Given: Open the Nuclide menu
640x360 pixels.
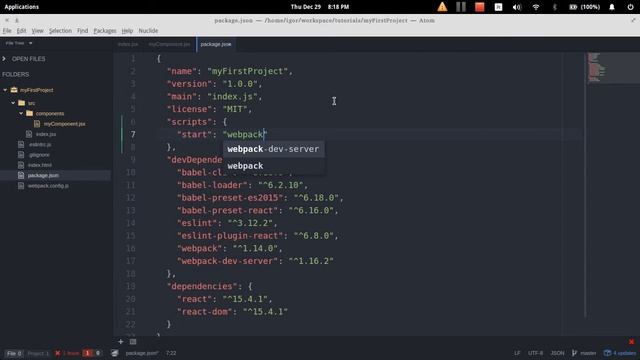Looking at the screenshot, I should coord(148,31).
